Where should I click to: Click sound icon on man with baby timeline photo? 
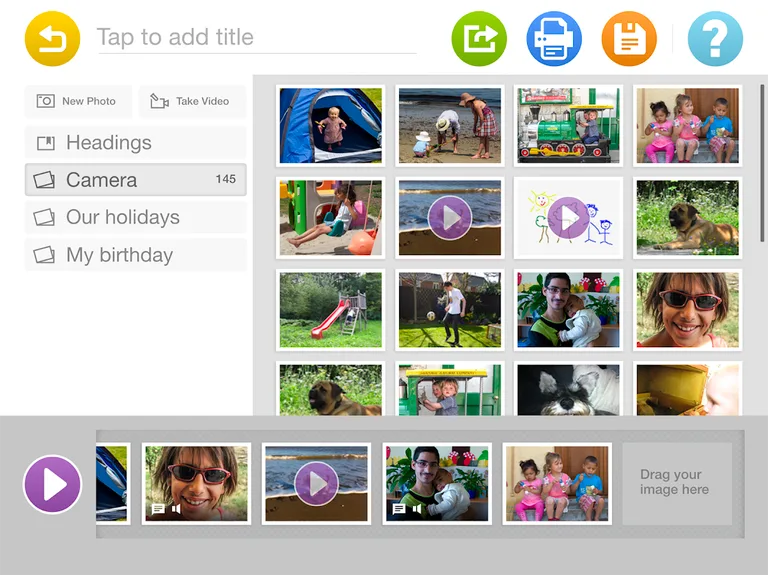pos(417,509)
